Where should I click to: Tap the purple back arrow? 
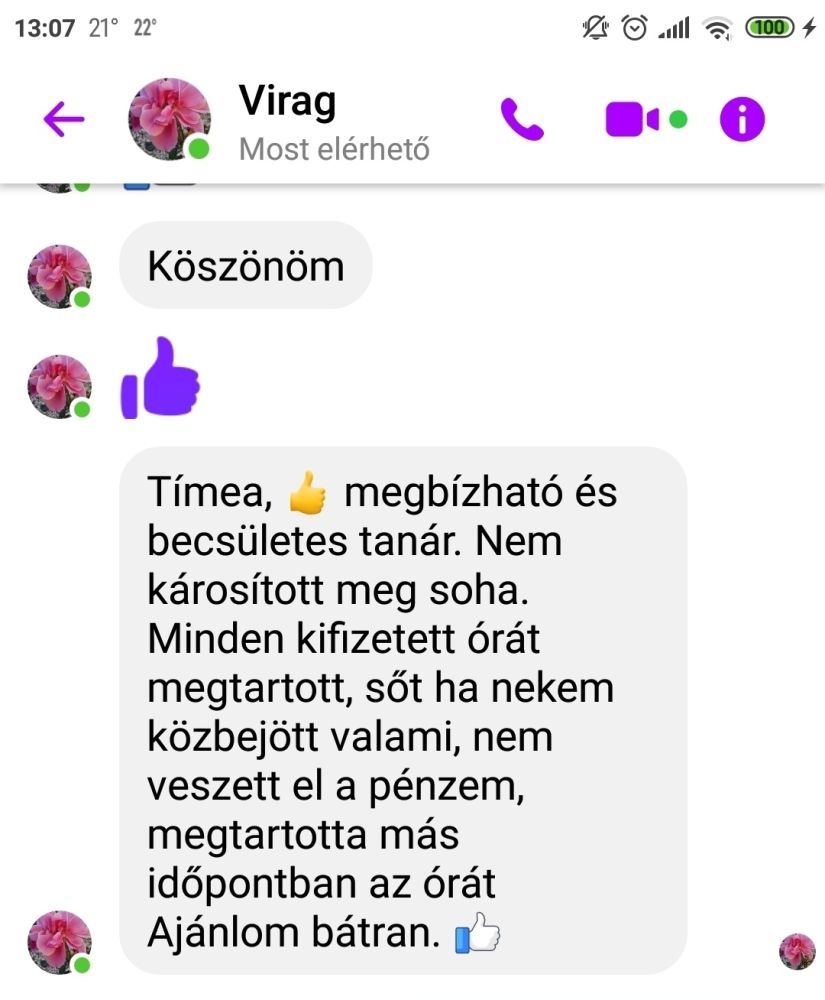click(x=64, y=119)
